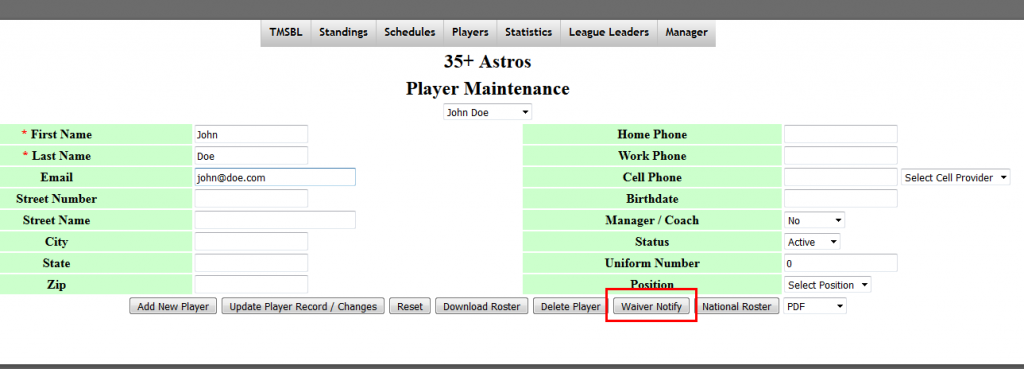
Task: Click the Reset button
Action: click(x=410, y=307)
